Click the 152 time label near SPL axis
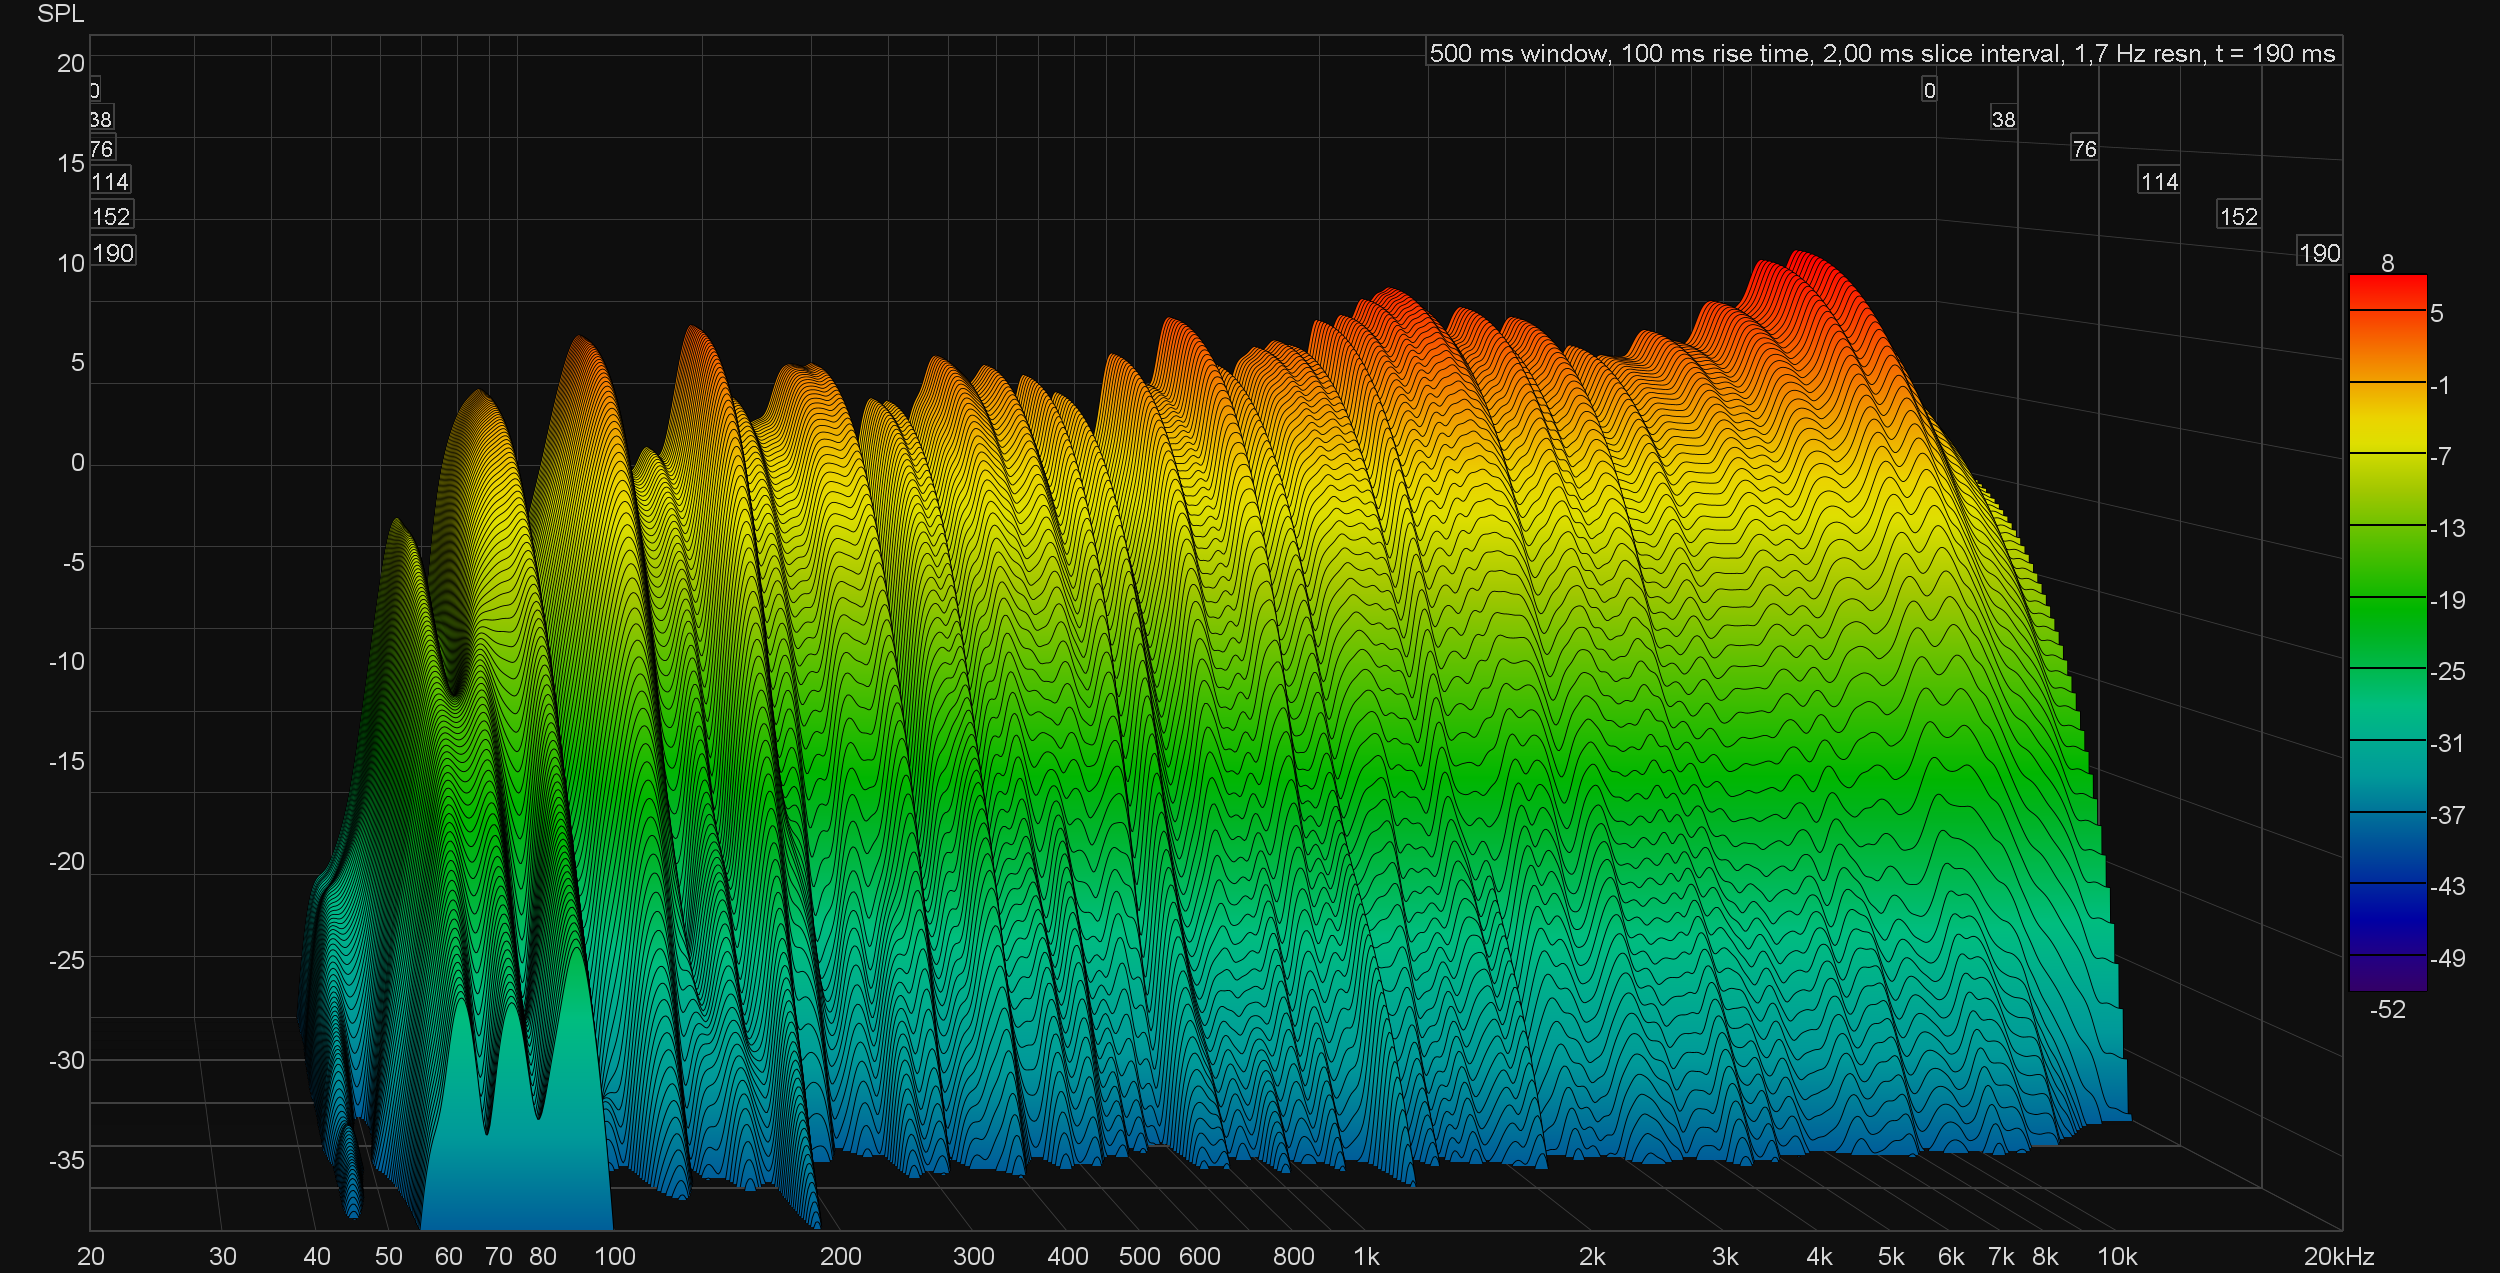 tap(111, 217)
